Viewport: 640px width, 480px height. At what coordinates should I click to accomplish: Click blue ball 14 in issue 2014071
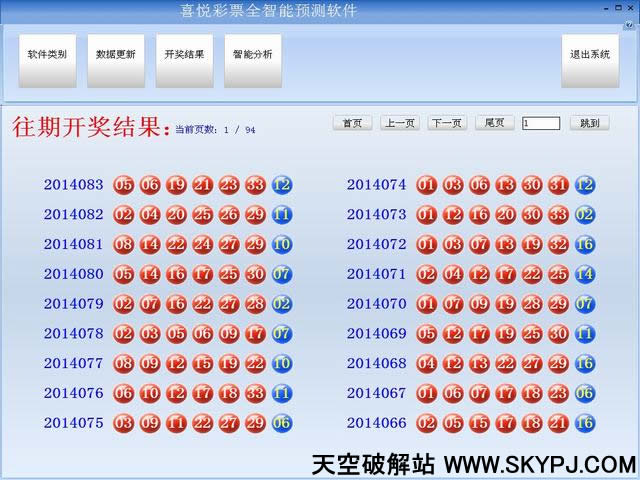click(585, 274)
